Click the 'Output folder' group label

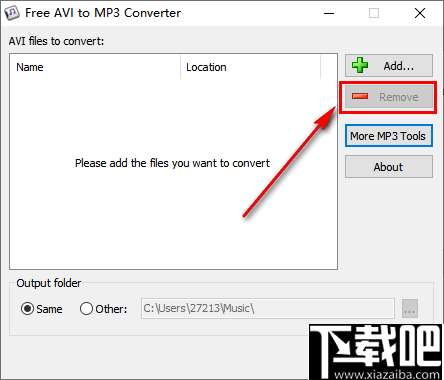click(x=49, y=283)
